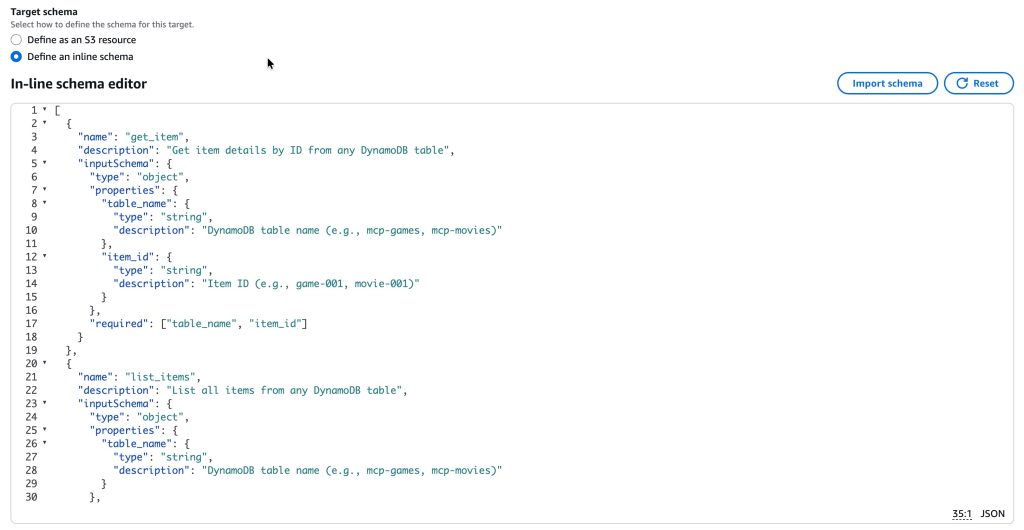Viewport: 1024px width, 530px height.
Task: Choose the "Define an inline schema" radio button
Action: (x=16, y=57)
